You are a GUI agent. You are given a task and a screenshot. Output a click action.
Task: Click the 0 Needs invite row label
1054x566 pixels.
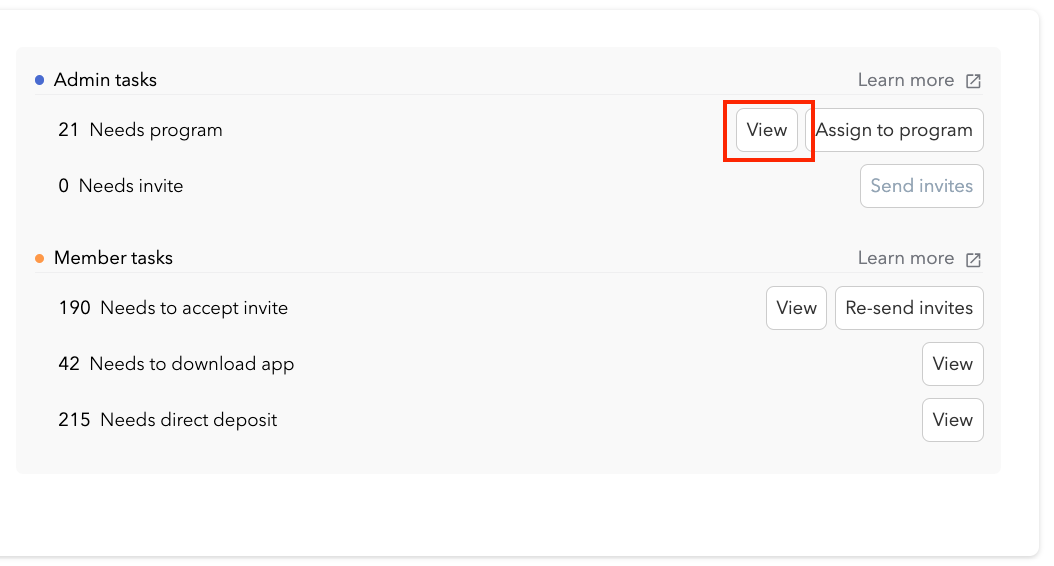click(121, 186)
